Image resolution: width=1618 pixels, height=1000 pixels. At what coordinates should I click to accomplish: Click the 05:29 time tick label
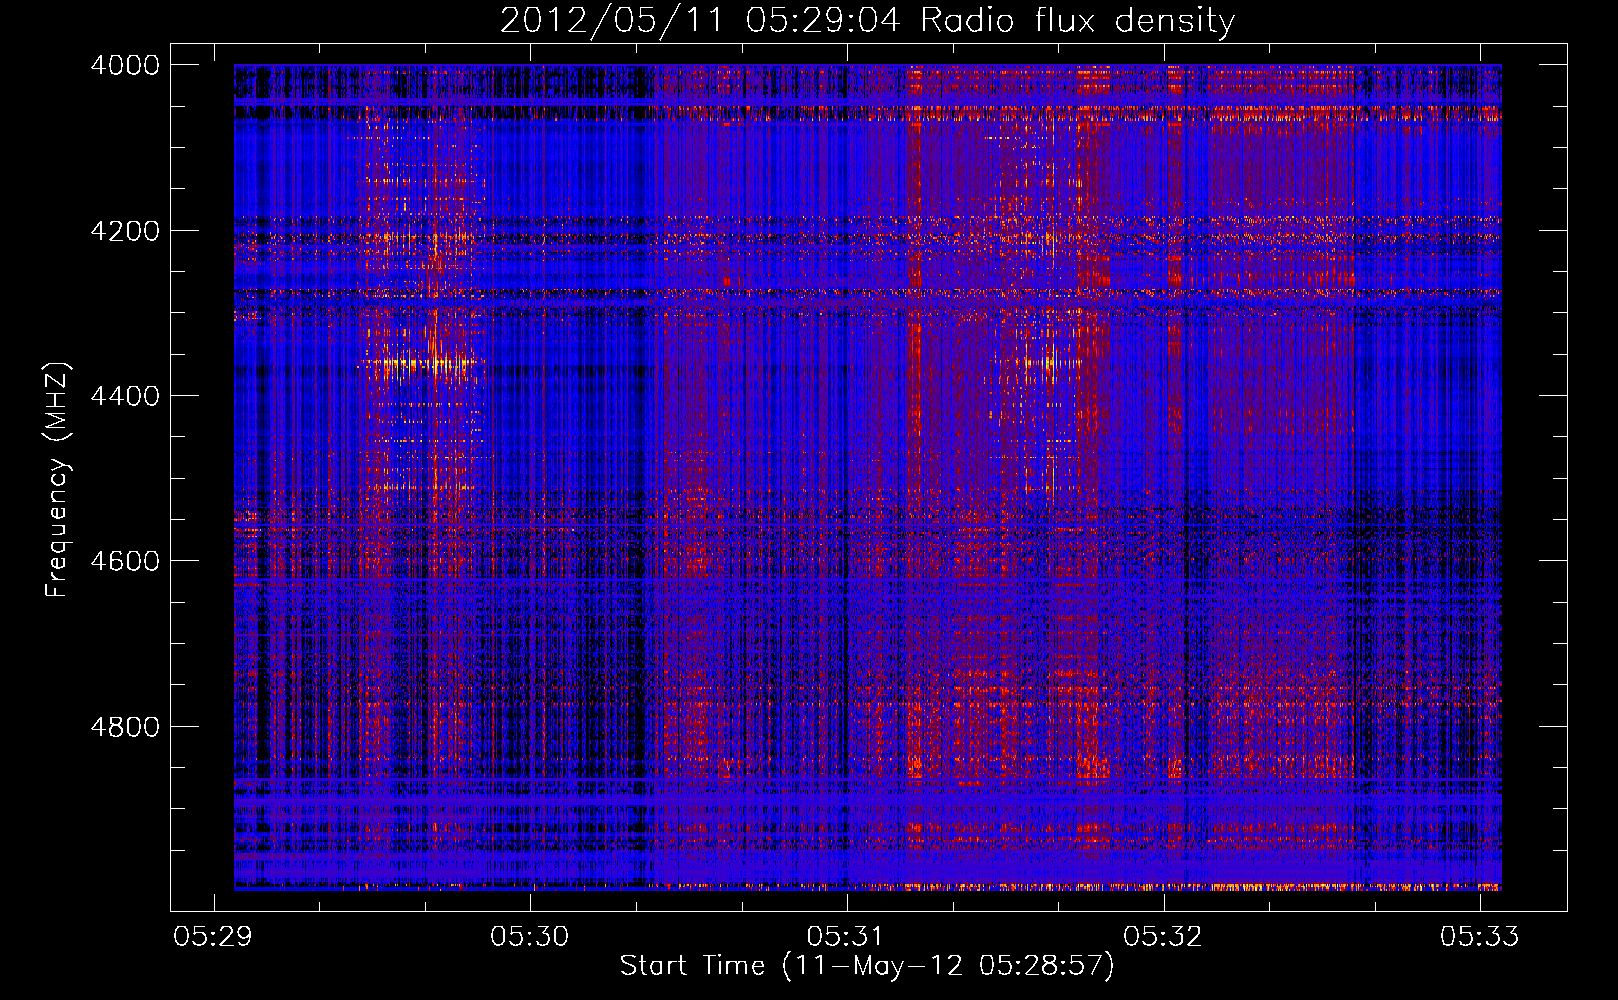212,936
